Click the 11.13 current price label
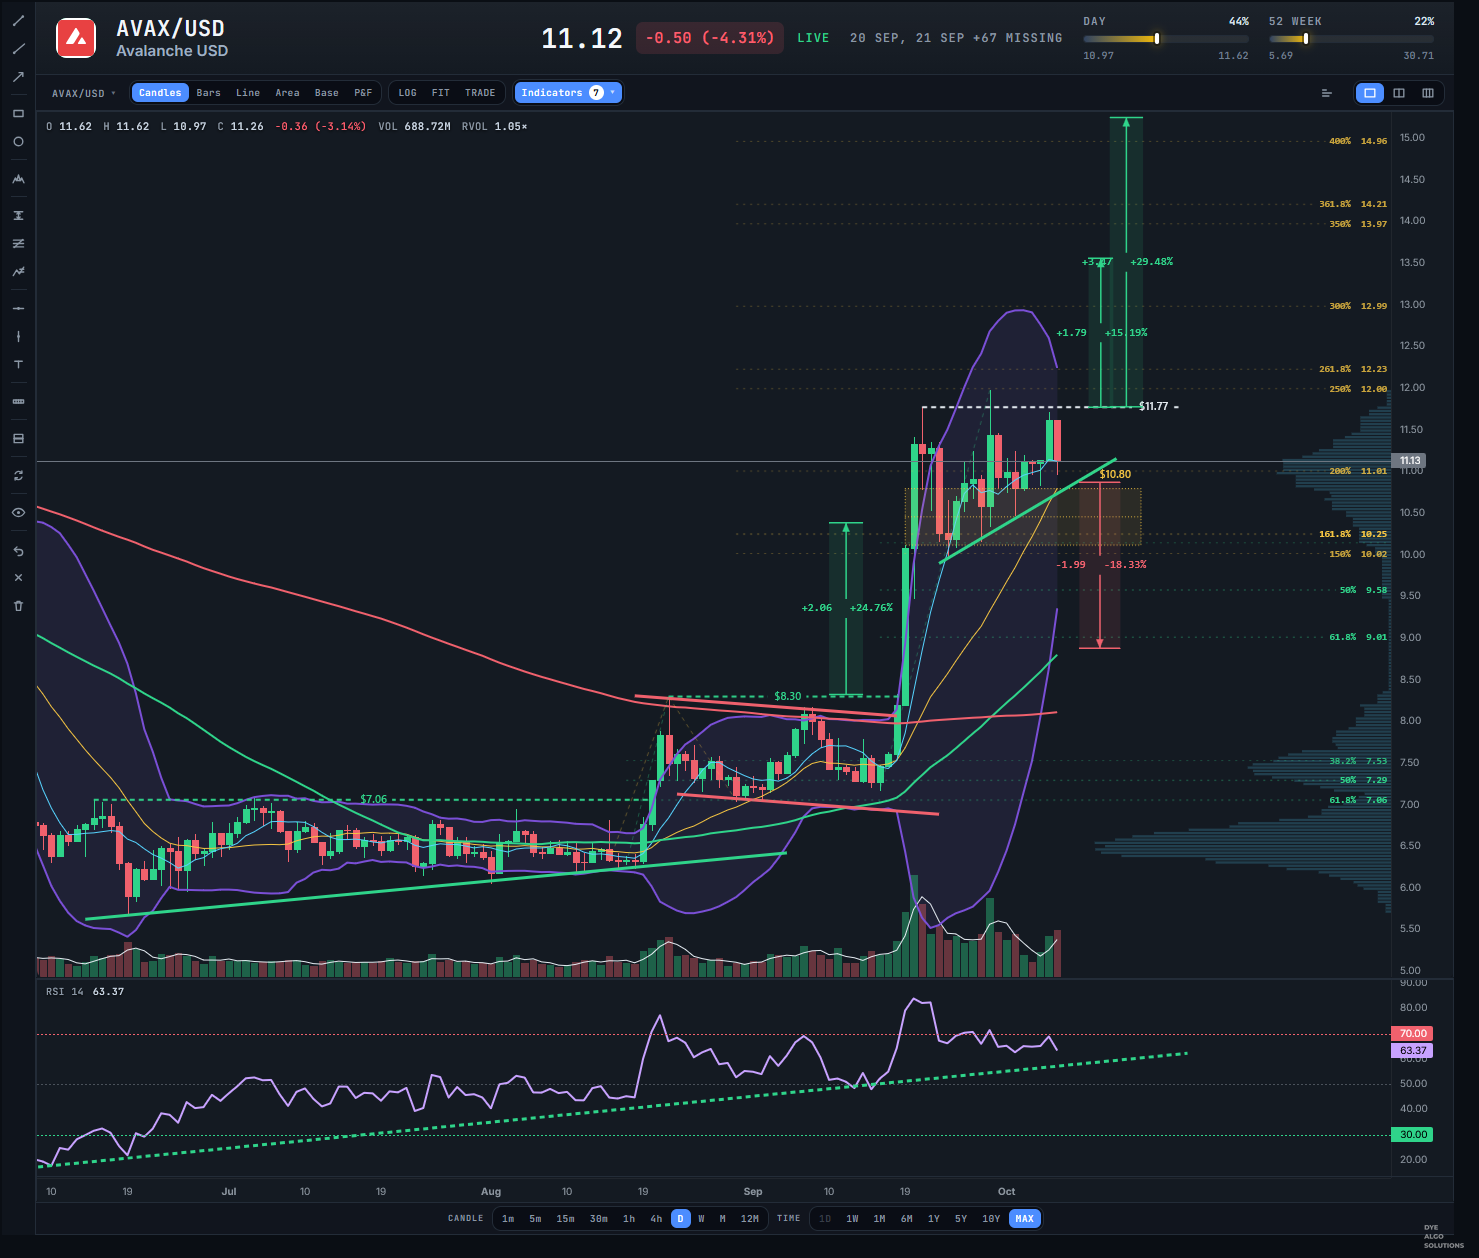This screenshot has height=1258, width=1479. click(x=1410, y=461)
